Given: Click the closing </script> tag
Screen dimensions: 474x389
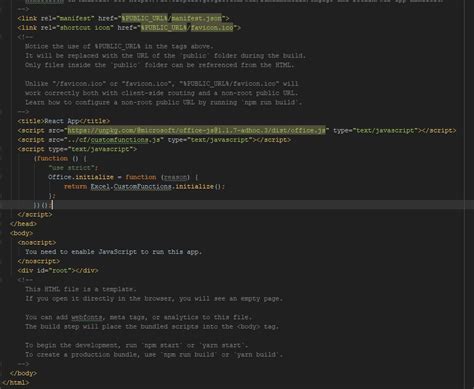Looking at the screenshot, I should click(x=35, y=214).
